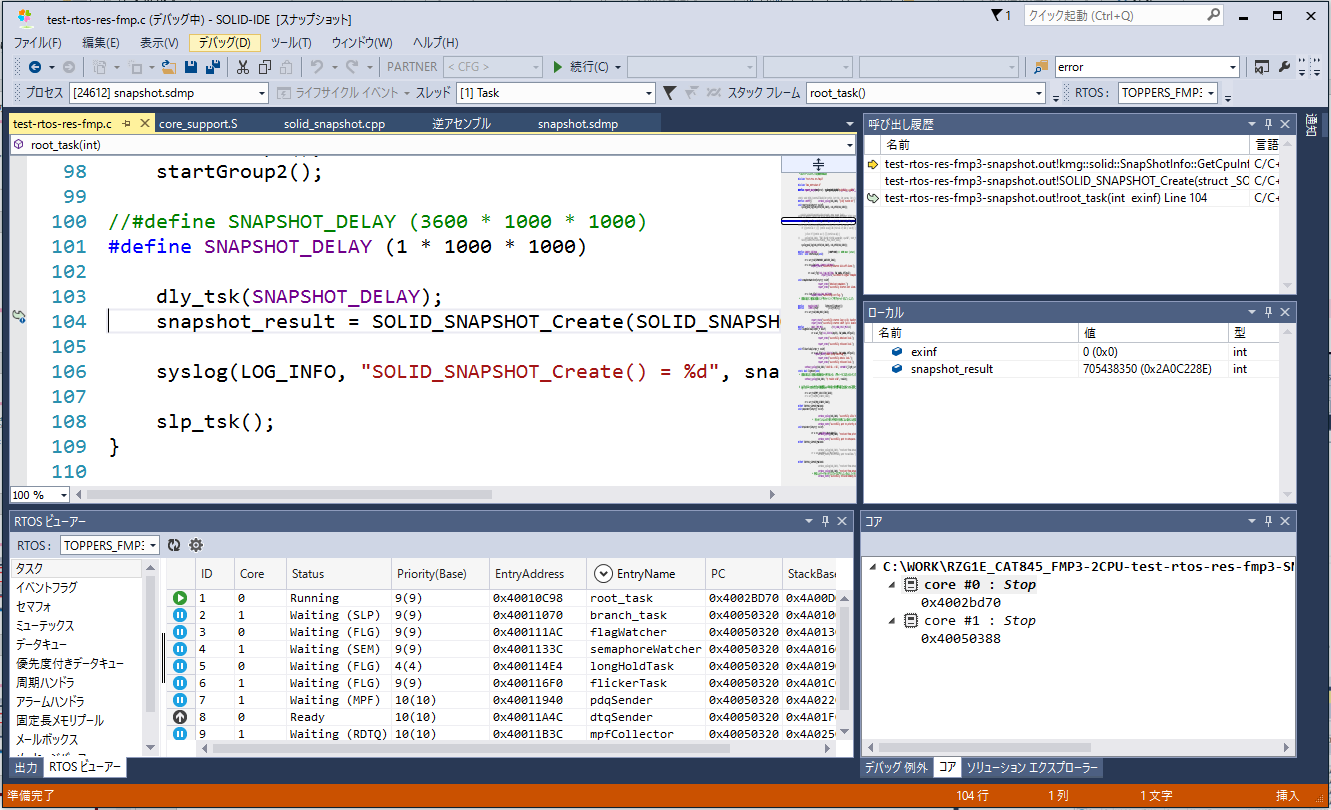Click the Open File folder icon

click(169, 67)
